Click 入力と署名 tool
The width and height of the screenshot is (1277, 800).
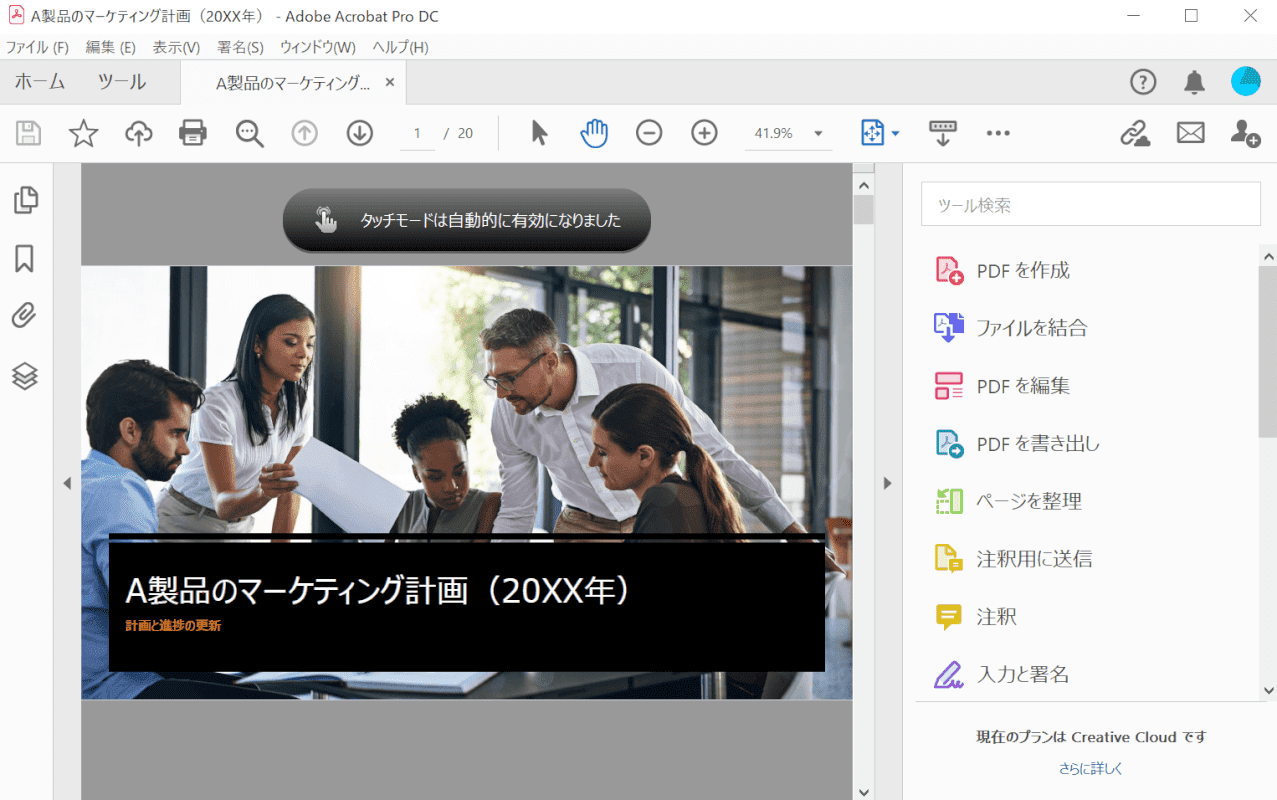[x=1001, y=674]
